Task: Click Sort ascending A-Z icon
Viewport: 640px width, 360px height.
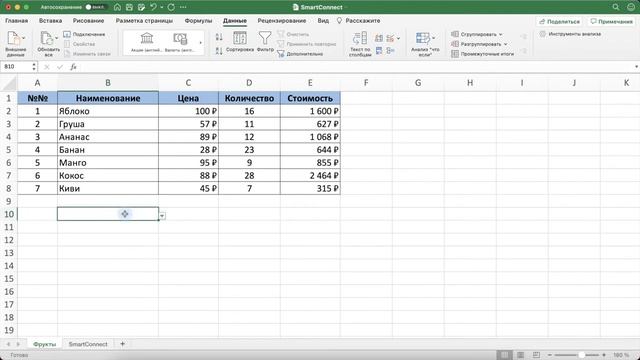Action: coord(219,37)
